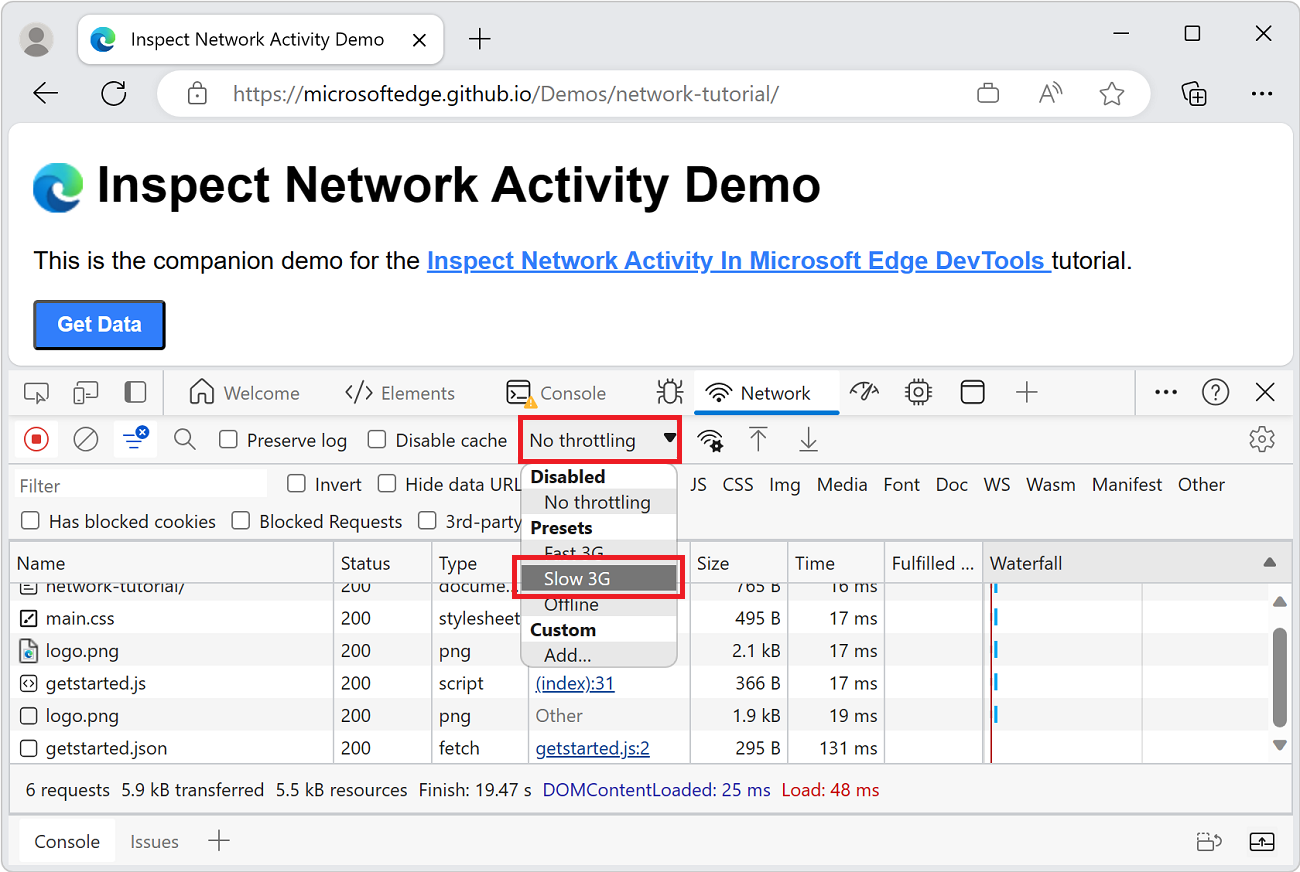
Task: Clear the network log
Action: (86, 439)
